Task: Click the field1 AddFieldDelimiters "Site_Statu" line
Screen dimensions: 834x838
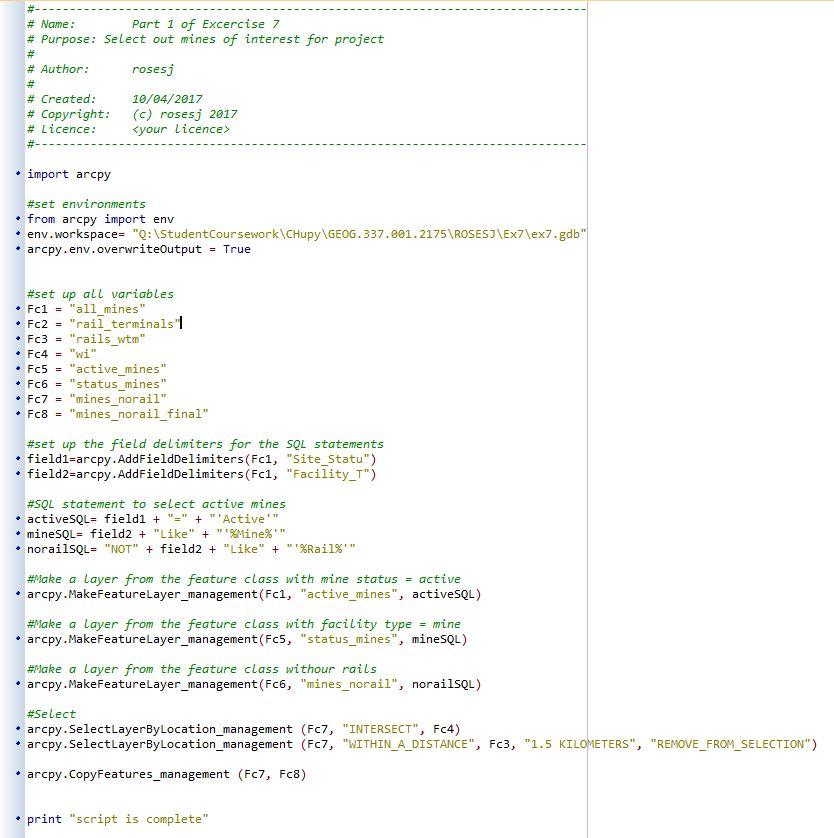Action: click(x=201, y=459)
